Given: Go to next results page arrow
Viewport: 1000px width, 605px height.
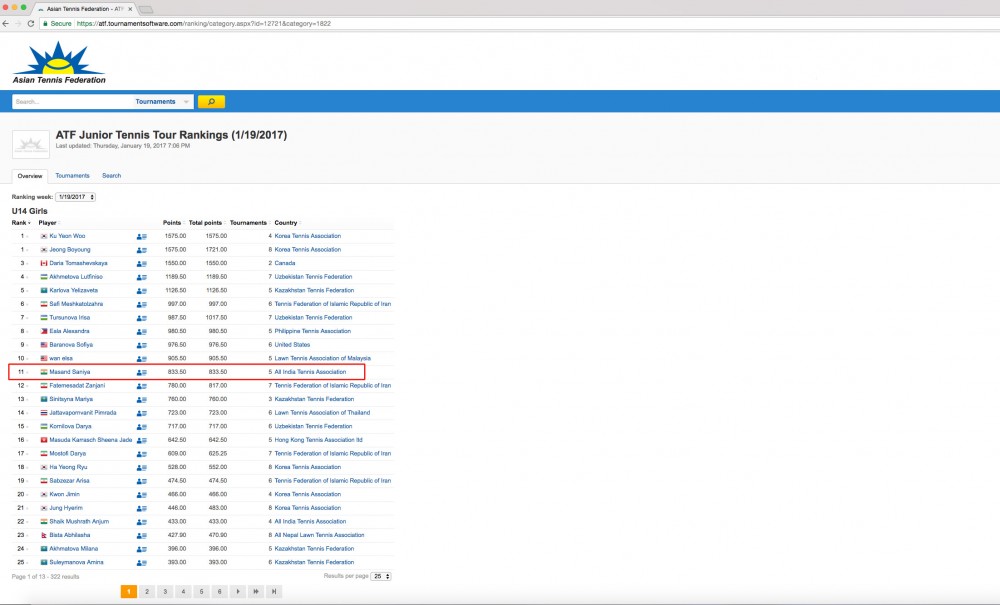Looking at the screenshot, I should click(238, 592).
